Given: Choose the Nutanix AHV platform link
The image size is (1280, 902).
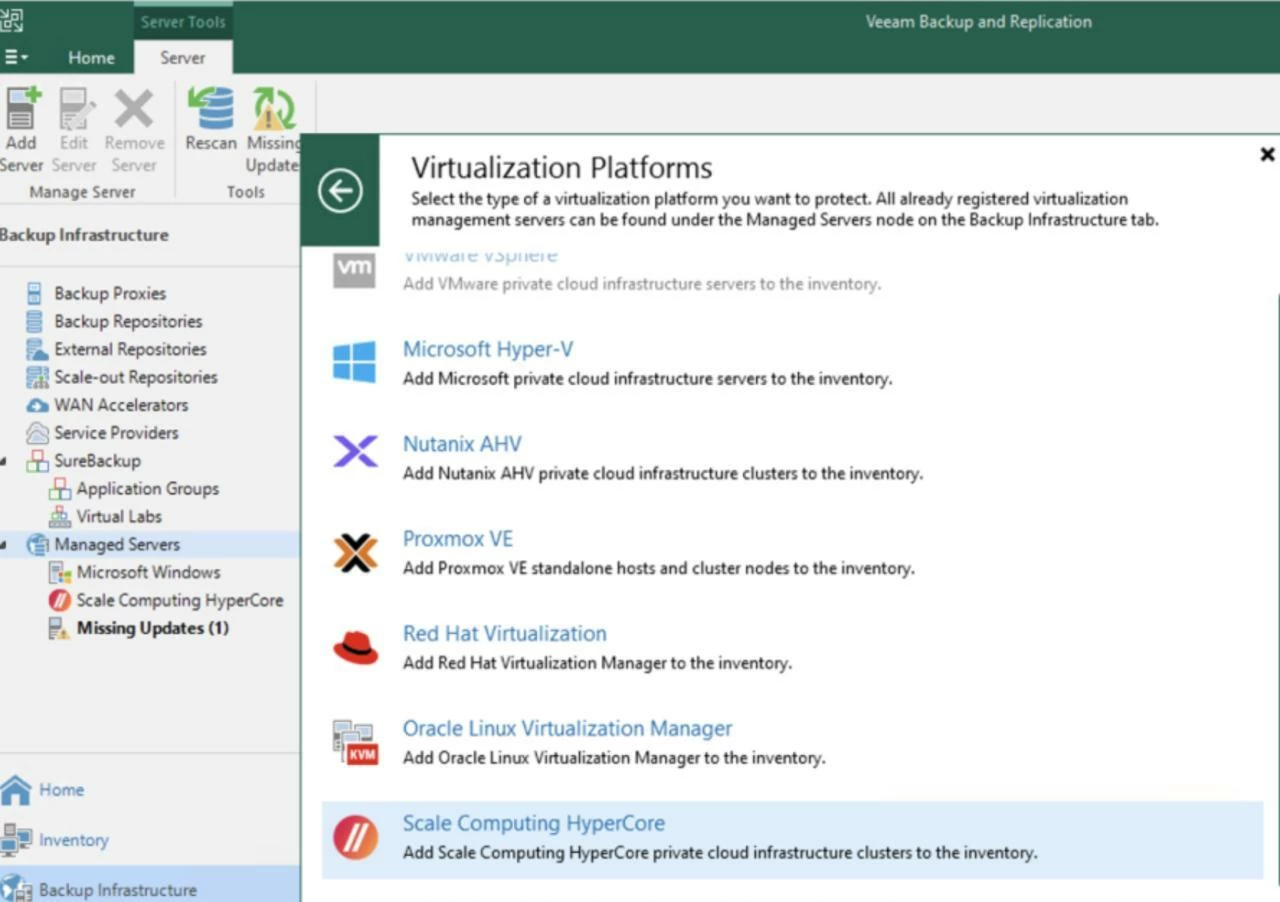Looking at the screenshot, I should pyautogui.click(x=462, y=444).
